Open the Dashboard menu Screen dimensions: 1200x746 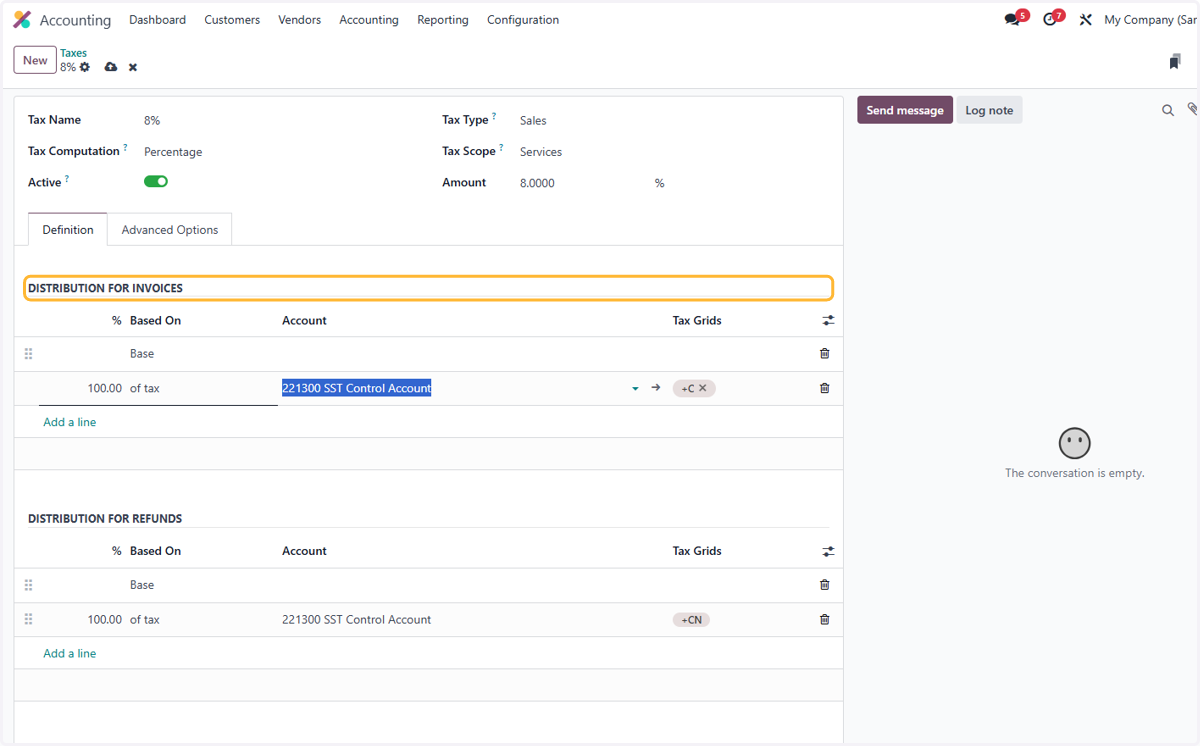pyautogui.click(x=157, y=20)
